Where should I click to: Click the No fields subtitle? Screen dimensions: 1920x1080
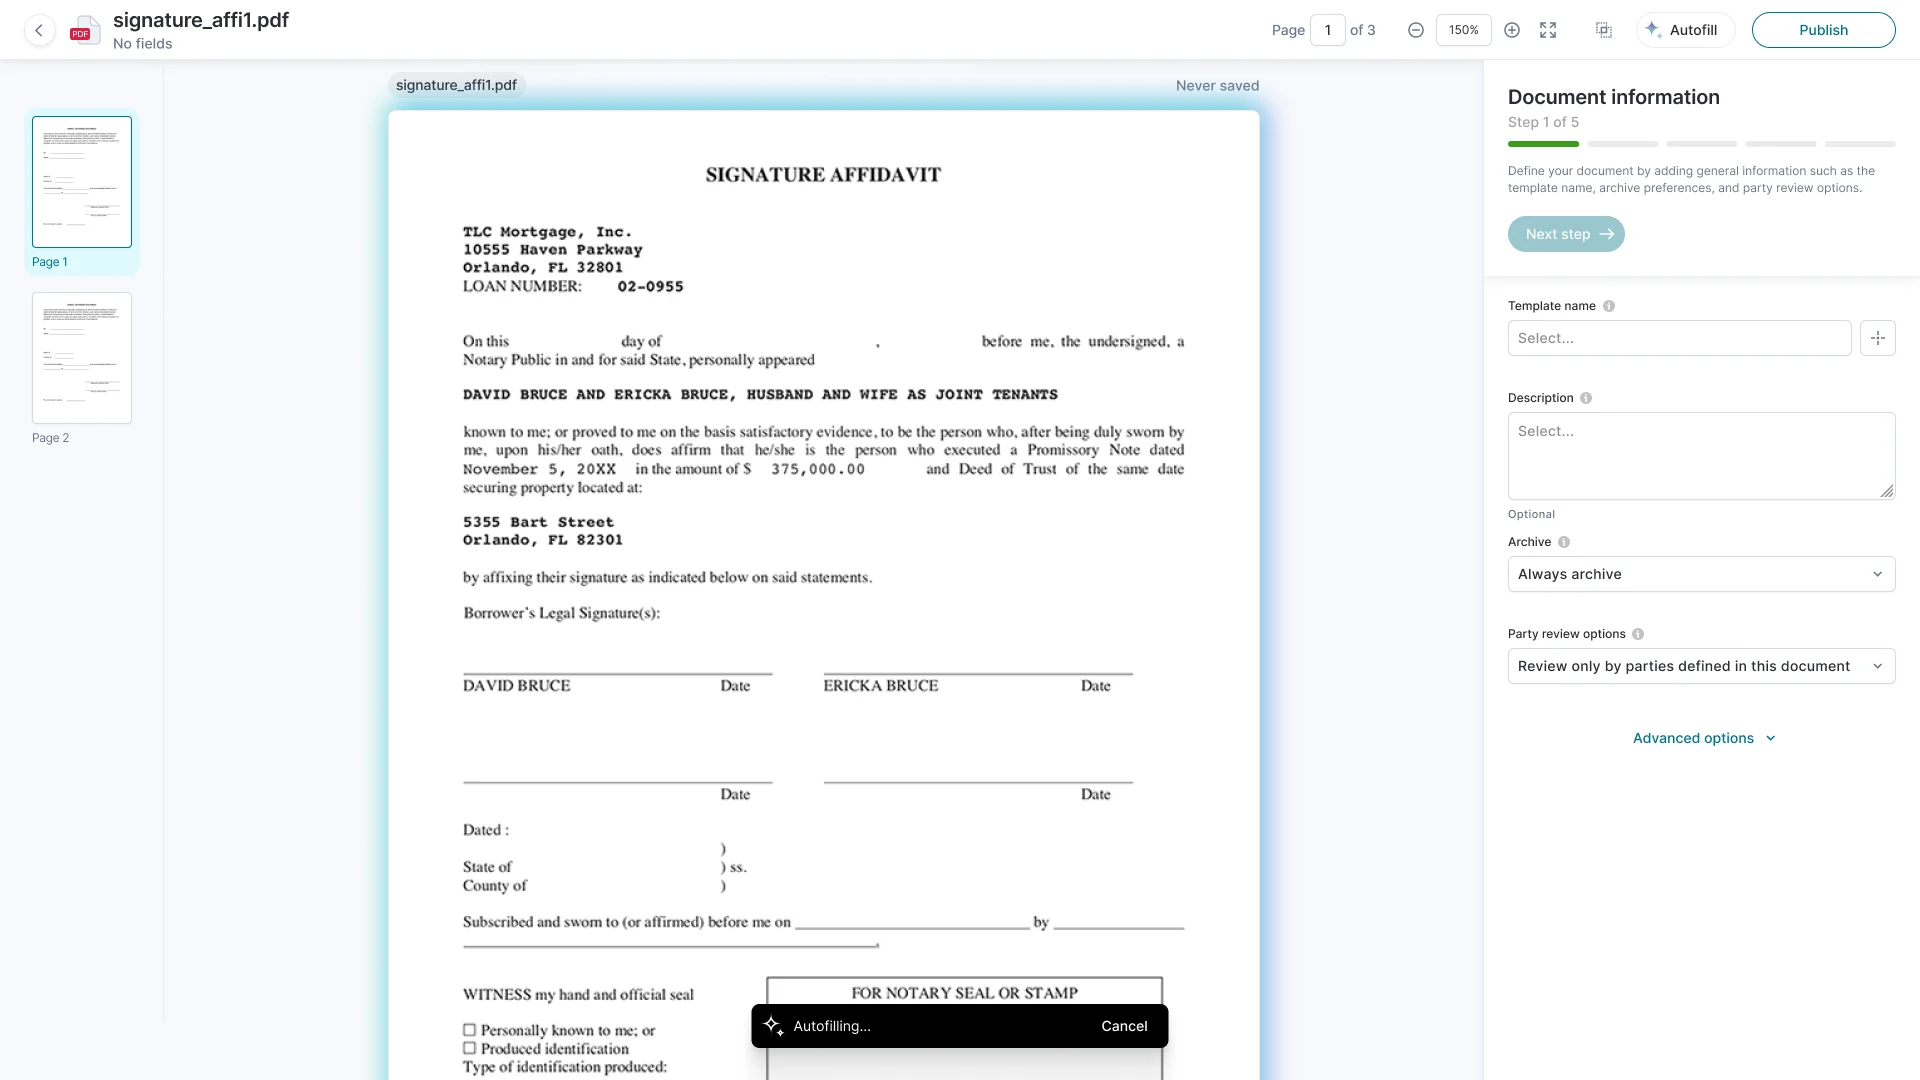142,44
